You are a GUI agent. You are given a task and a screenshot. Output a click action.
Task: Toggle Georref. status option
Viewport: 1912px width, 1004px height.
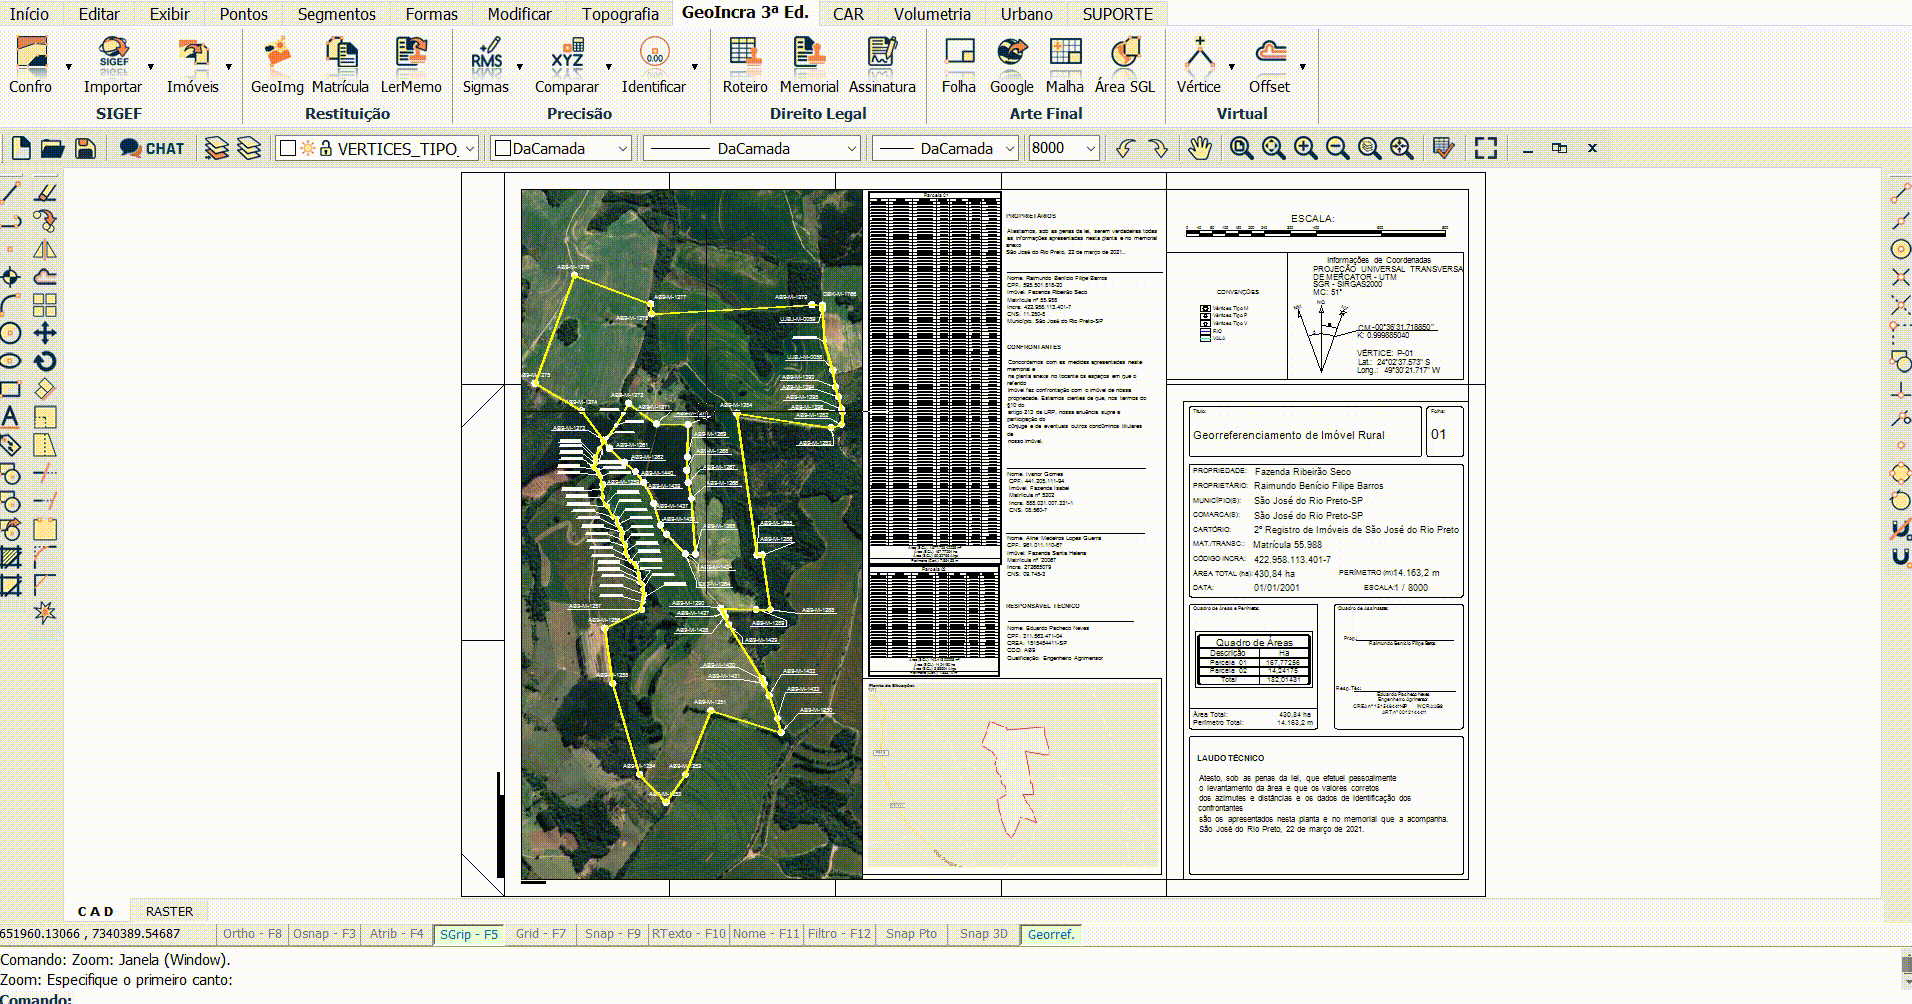point(1051,934)
